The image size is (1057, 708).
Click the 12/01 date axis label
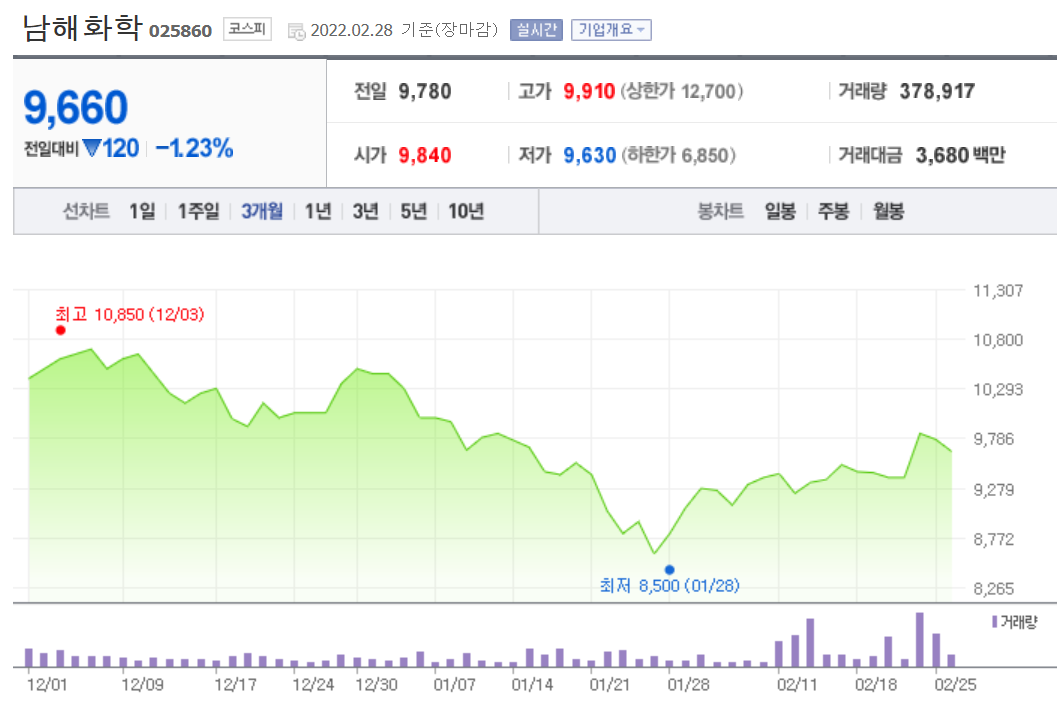pos(47,685)
